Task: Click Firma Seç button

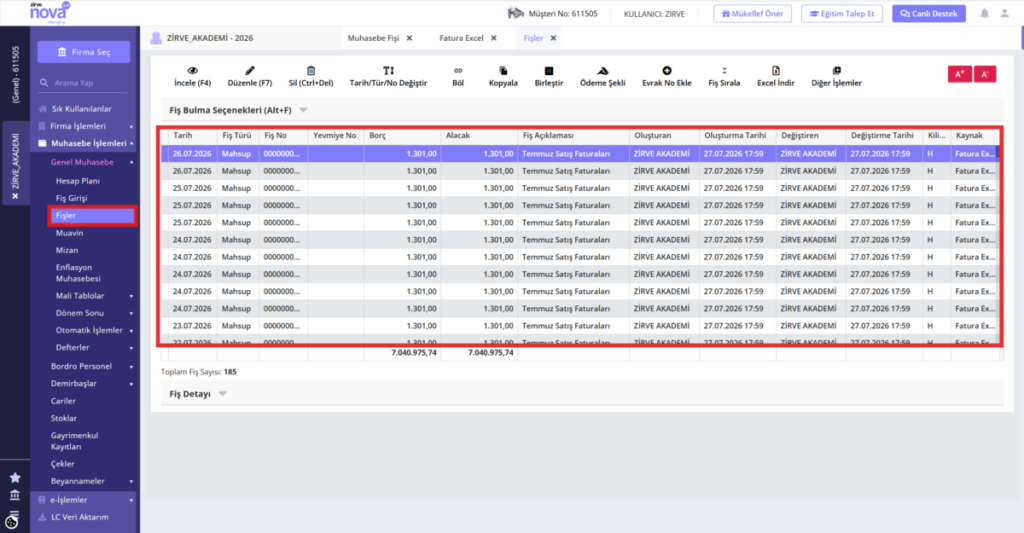Action: pyautogui.click(x=84, y=52)
